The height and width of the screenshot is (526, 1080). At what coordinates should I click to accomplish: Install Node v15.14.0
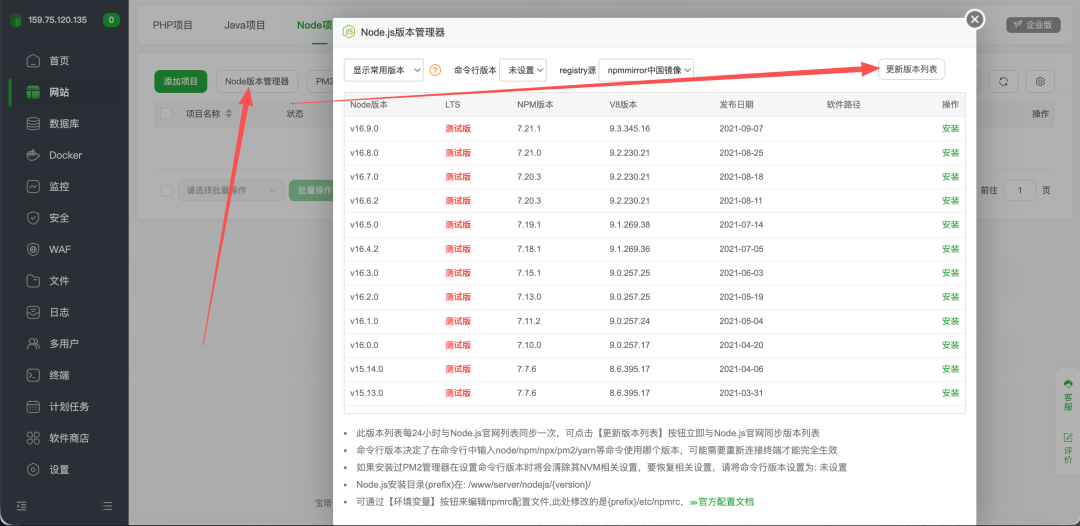point(951,369)
